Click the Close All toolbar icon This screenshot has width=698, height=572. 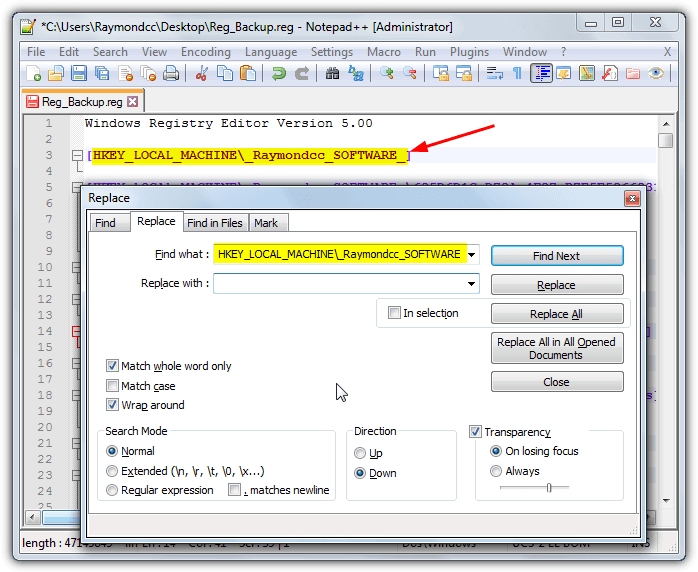click(x=148, y=73)
